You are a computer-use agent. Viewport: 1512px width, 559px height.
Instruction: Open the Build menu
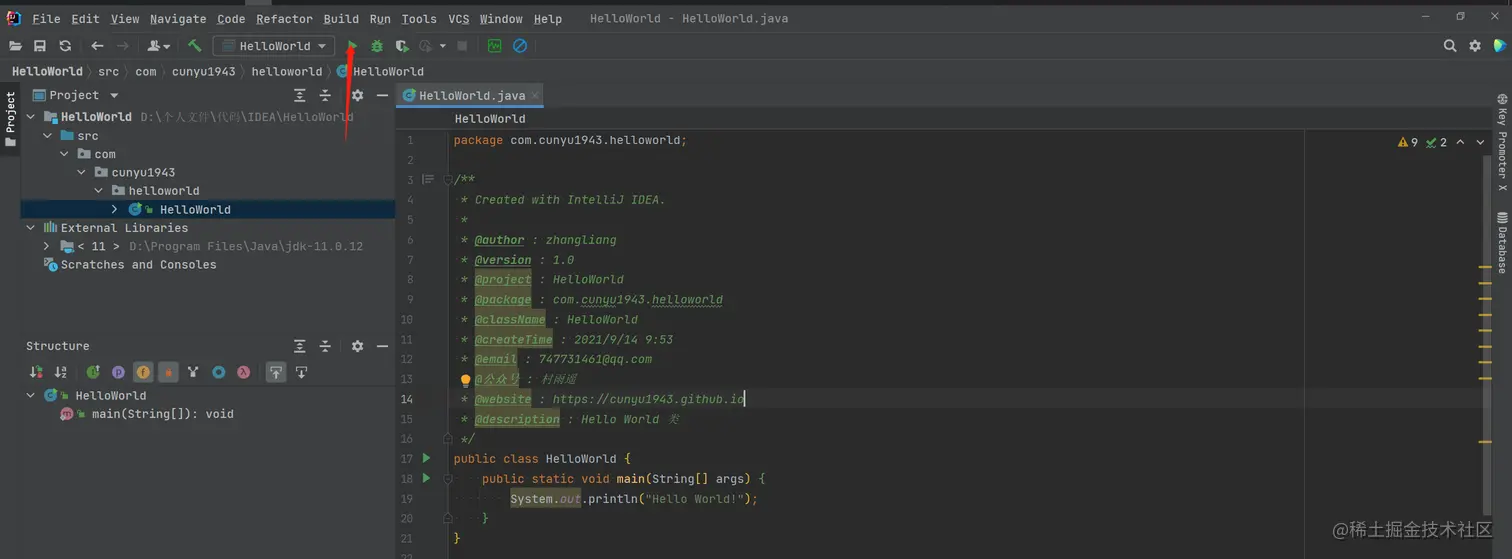341,19
